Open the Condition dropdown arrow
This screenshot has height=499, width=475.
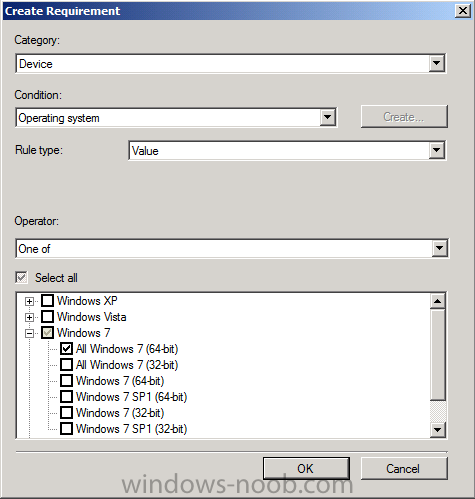tap(328, 118)
